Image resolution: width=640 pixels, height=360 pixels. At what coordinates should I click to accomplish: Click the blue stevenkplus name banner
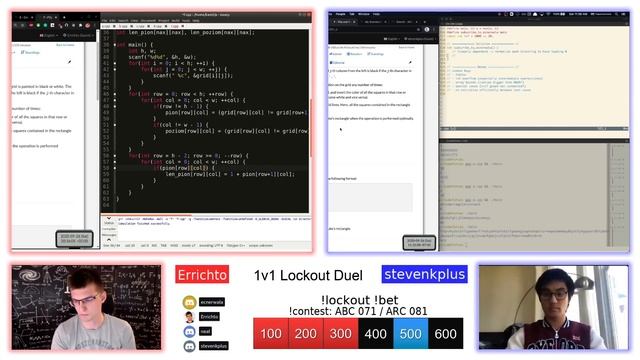pos(424,274)
